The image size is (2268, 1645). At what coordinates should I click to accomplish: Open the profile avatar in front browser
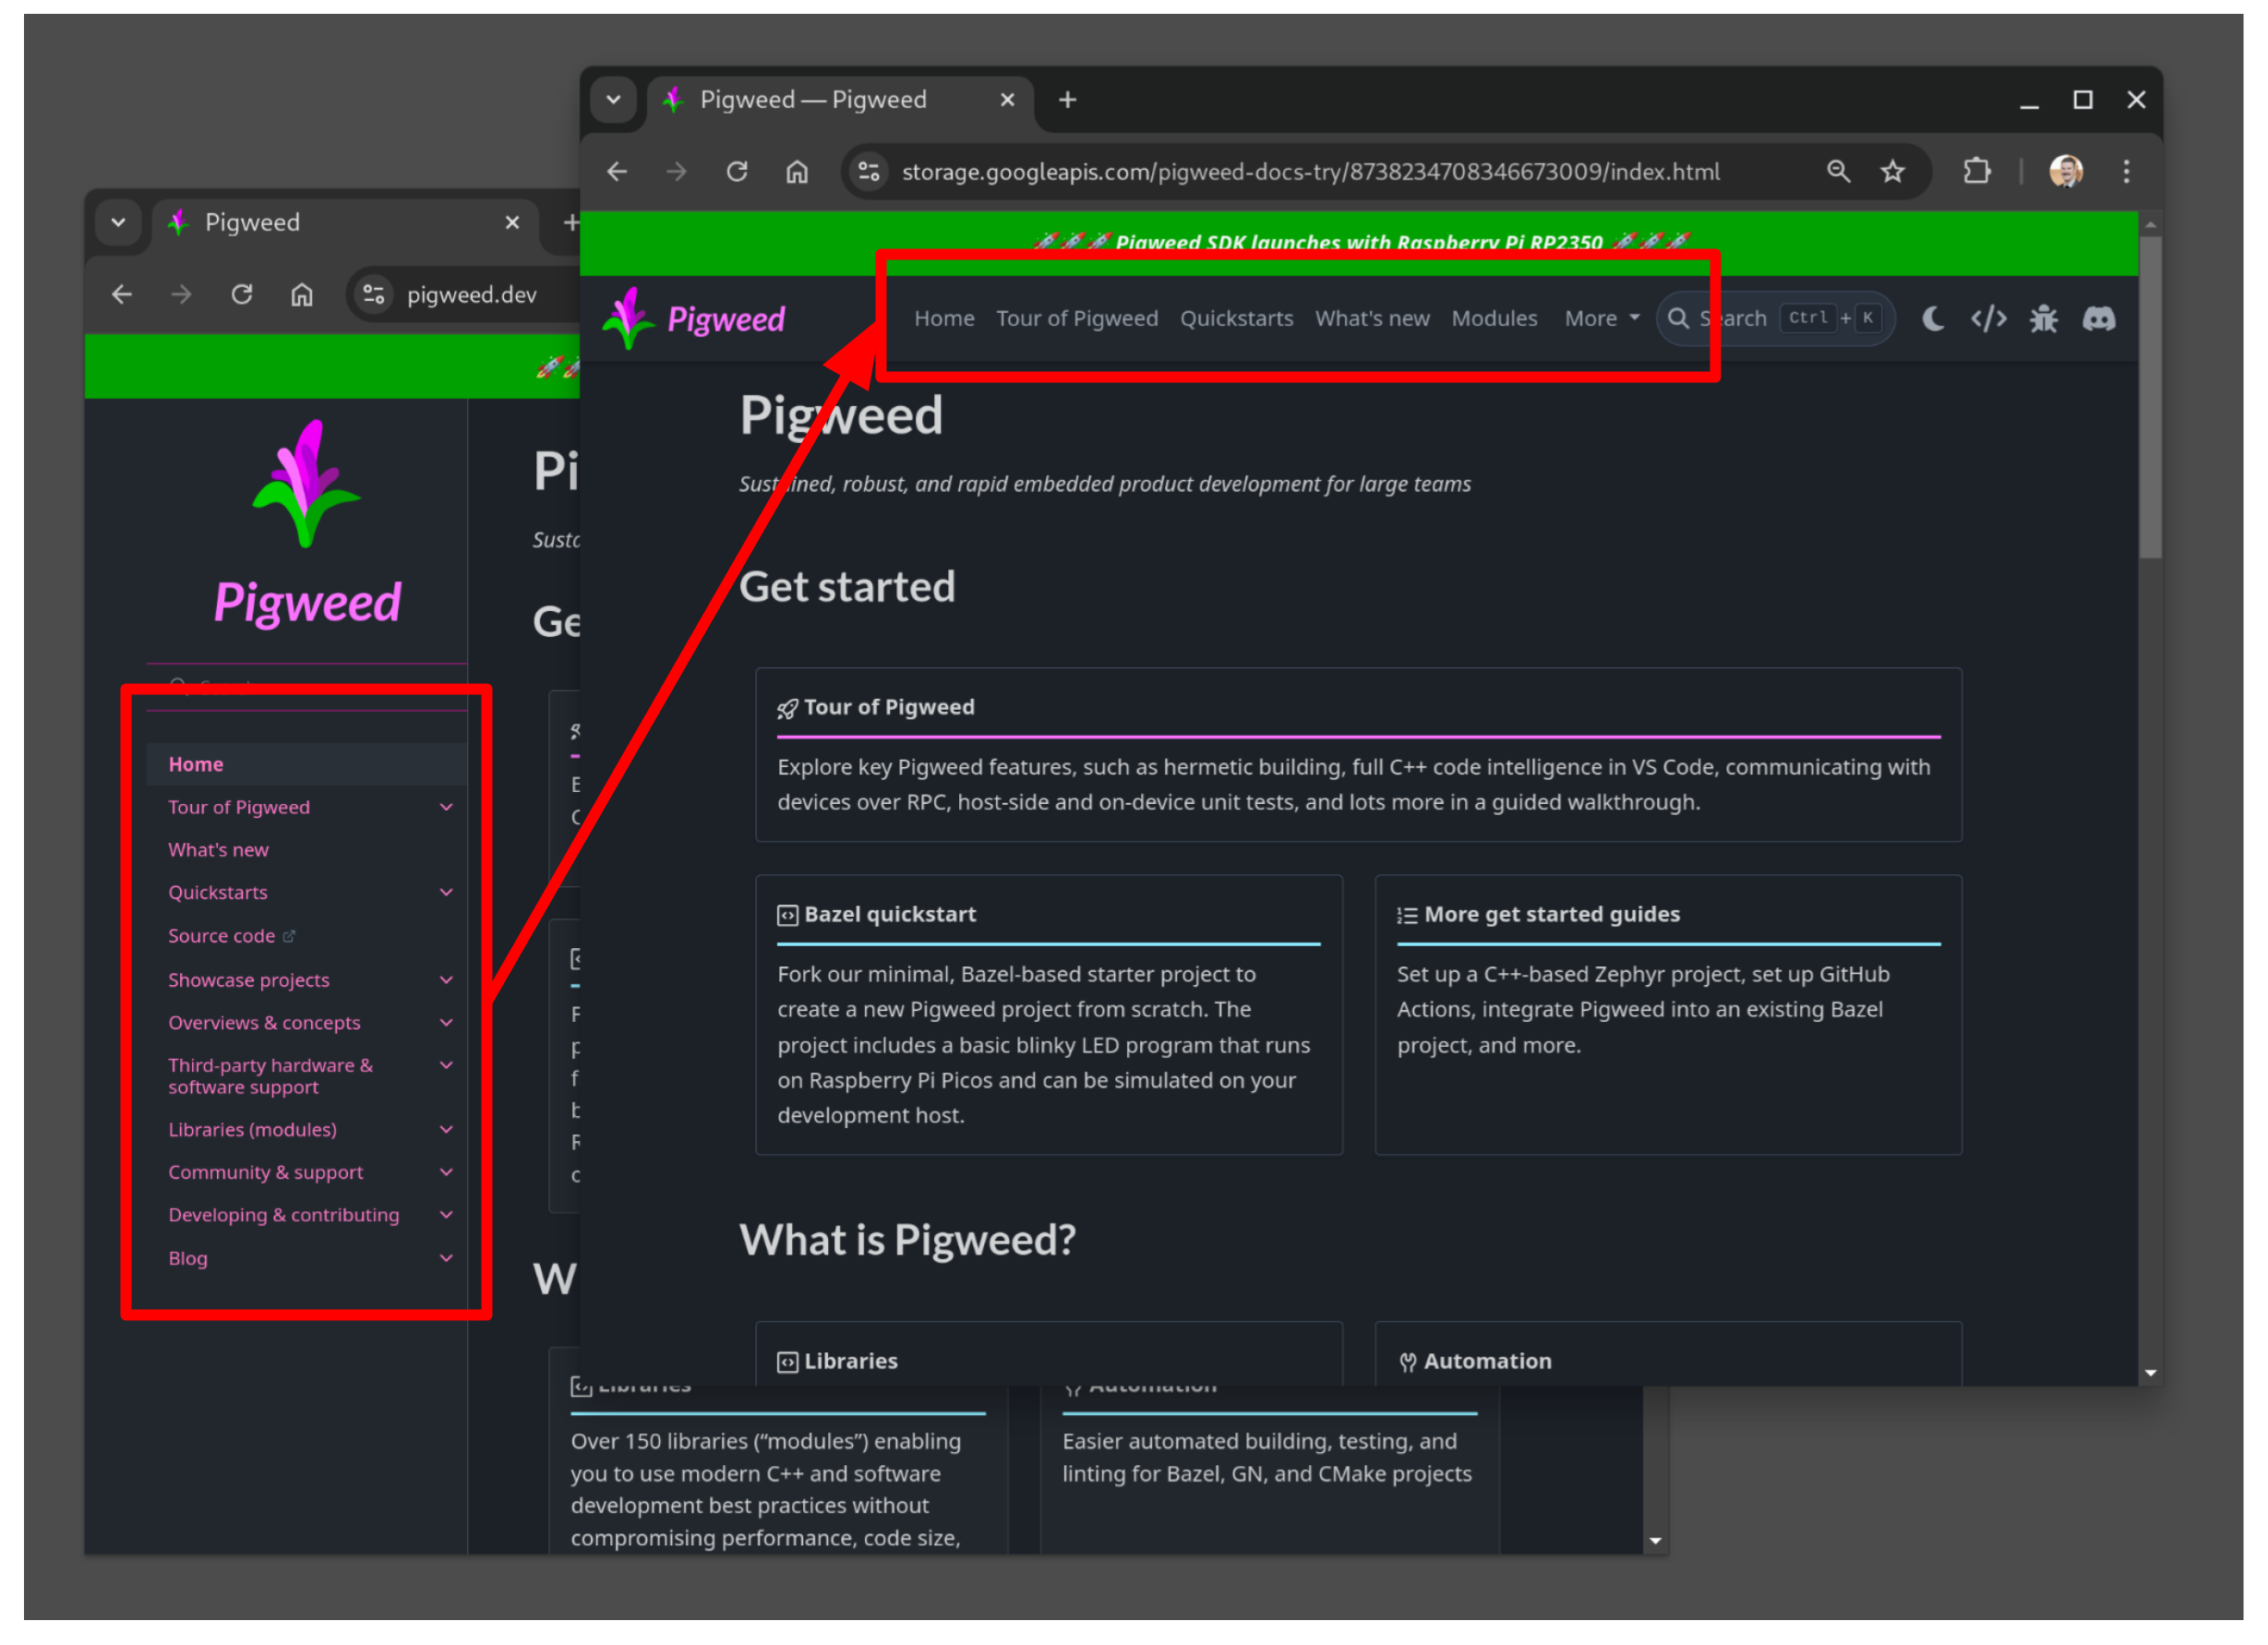(x=2066, y=172)
